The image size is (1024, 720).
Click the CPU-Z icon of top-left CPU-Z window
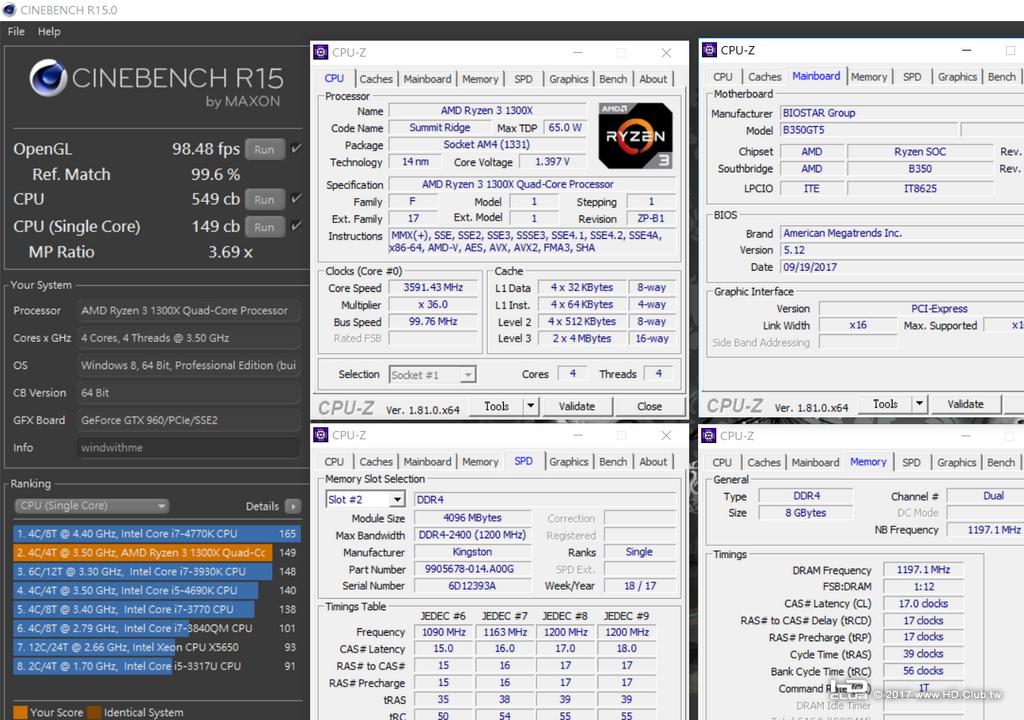click(x=321, y=52)
